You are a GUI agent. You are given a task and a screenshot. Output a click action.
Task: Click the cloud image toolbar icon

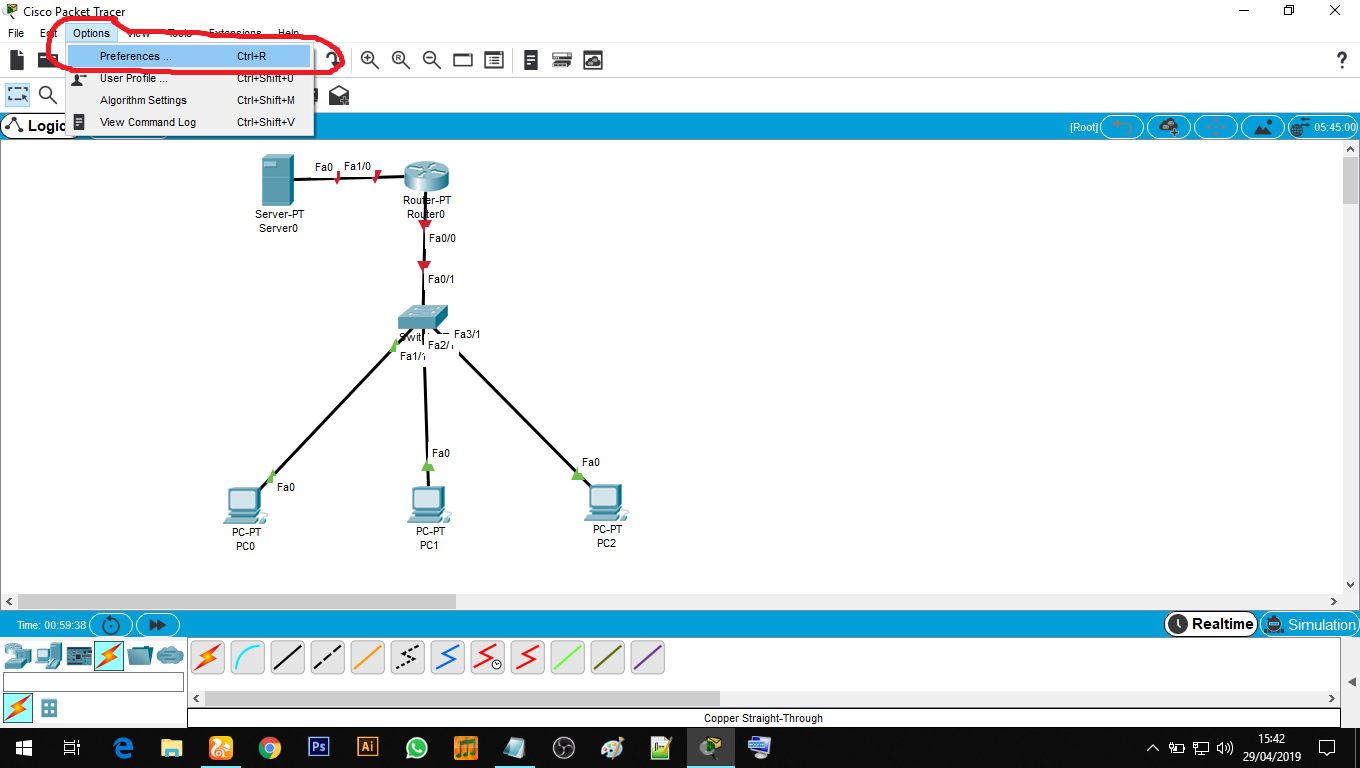coord(593,60)
